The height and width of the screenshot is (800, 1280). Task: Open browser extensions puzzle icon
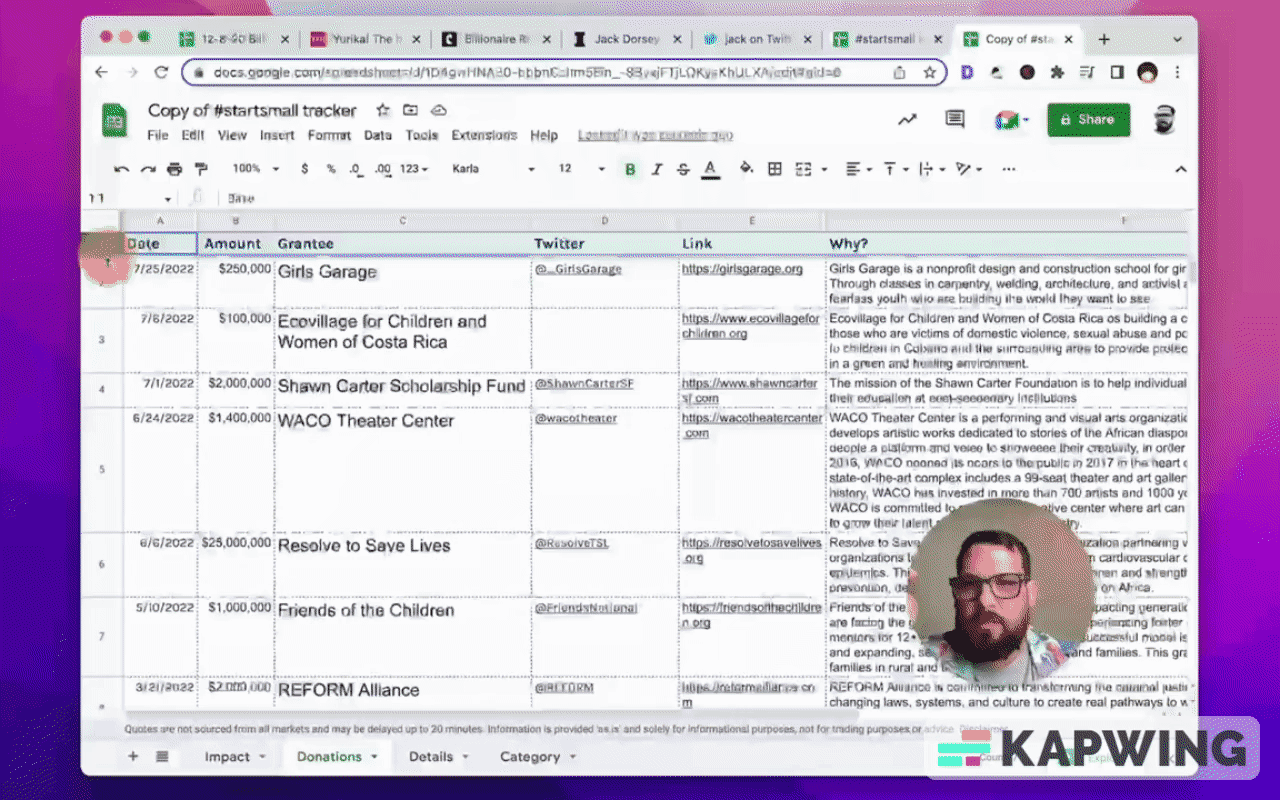point(1057,72)
